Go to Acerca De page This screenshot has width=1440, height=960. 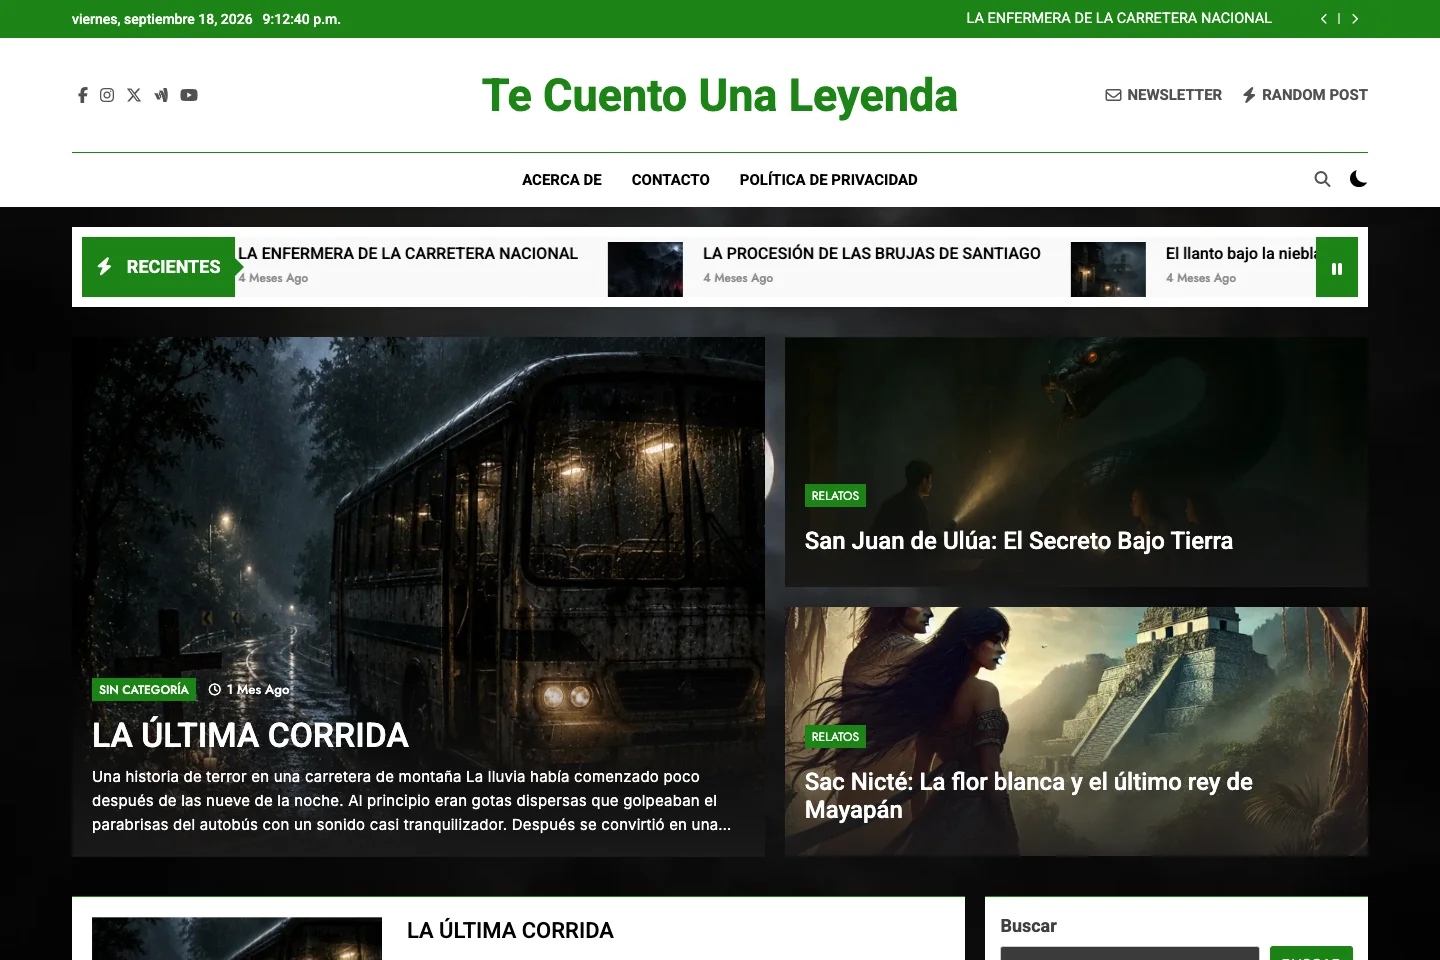[x=562, y=180]
